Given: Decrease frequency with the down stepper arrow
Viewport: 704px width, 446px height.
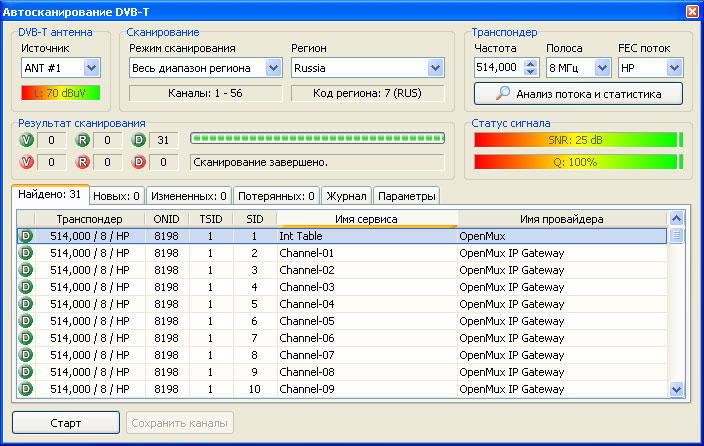Looking at the screenshot, I should tap(531, 72).
